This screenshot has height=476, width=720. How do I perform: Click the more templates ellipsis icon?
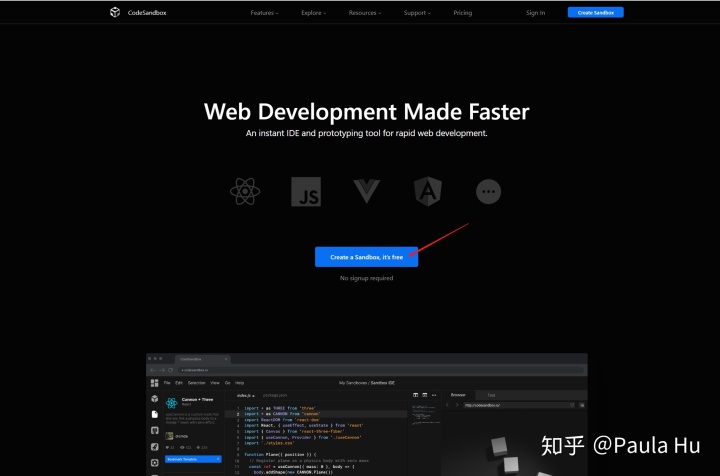(x=488, y=191)
